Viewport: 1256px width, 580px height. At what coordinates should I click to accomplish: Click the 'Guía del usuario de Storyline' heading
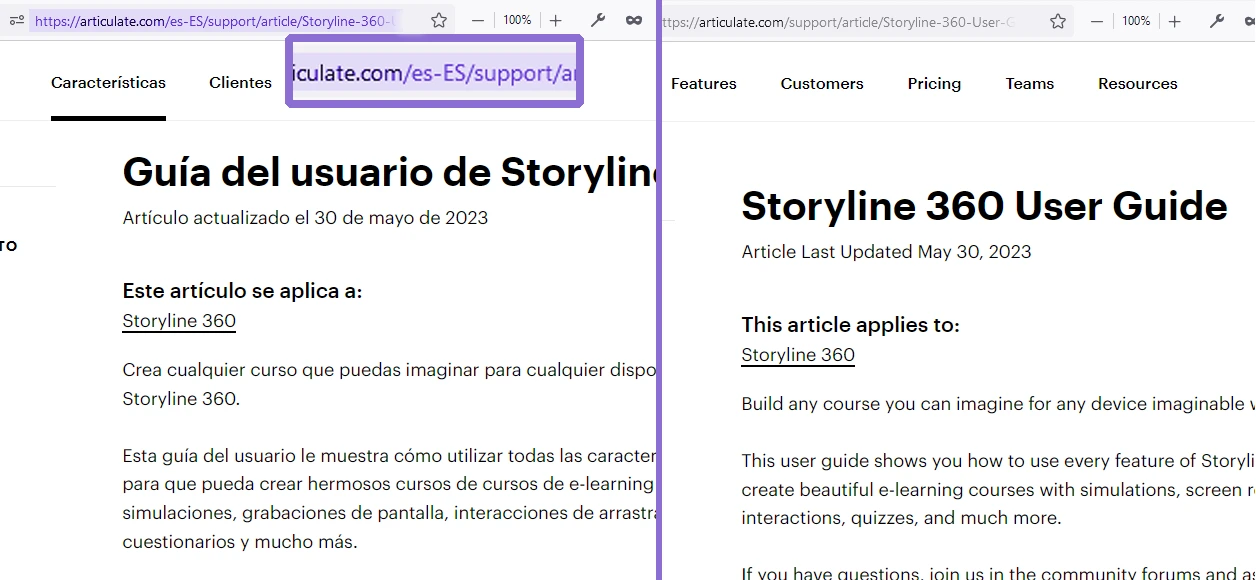(x=389, y=173)
